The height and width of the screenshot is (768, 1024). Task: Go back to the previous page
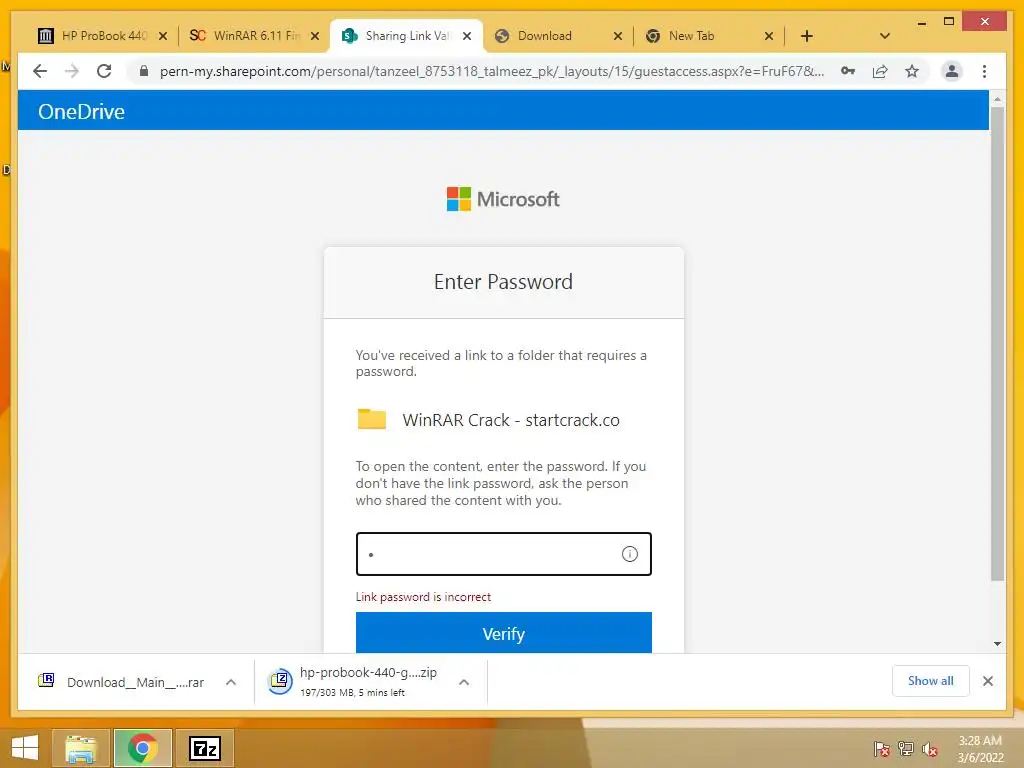[40, 71]
